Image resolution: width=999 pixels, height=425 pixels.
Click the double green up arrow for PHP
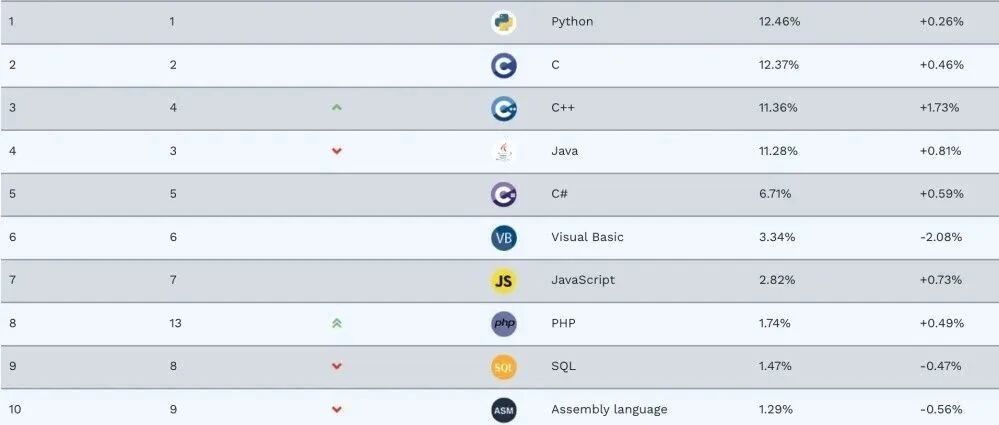tap(337, 323)
